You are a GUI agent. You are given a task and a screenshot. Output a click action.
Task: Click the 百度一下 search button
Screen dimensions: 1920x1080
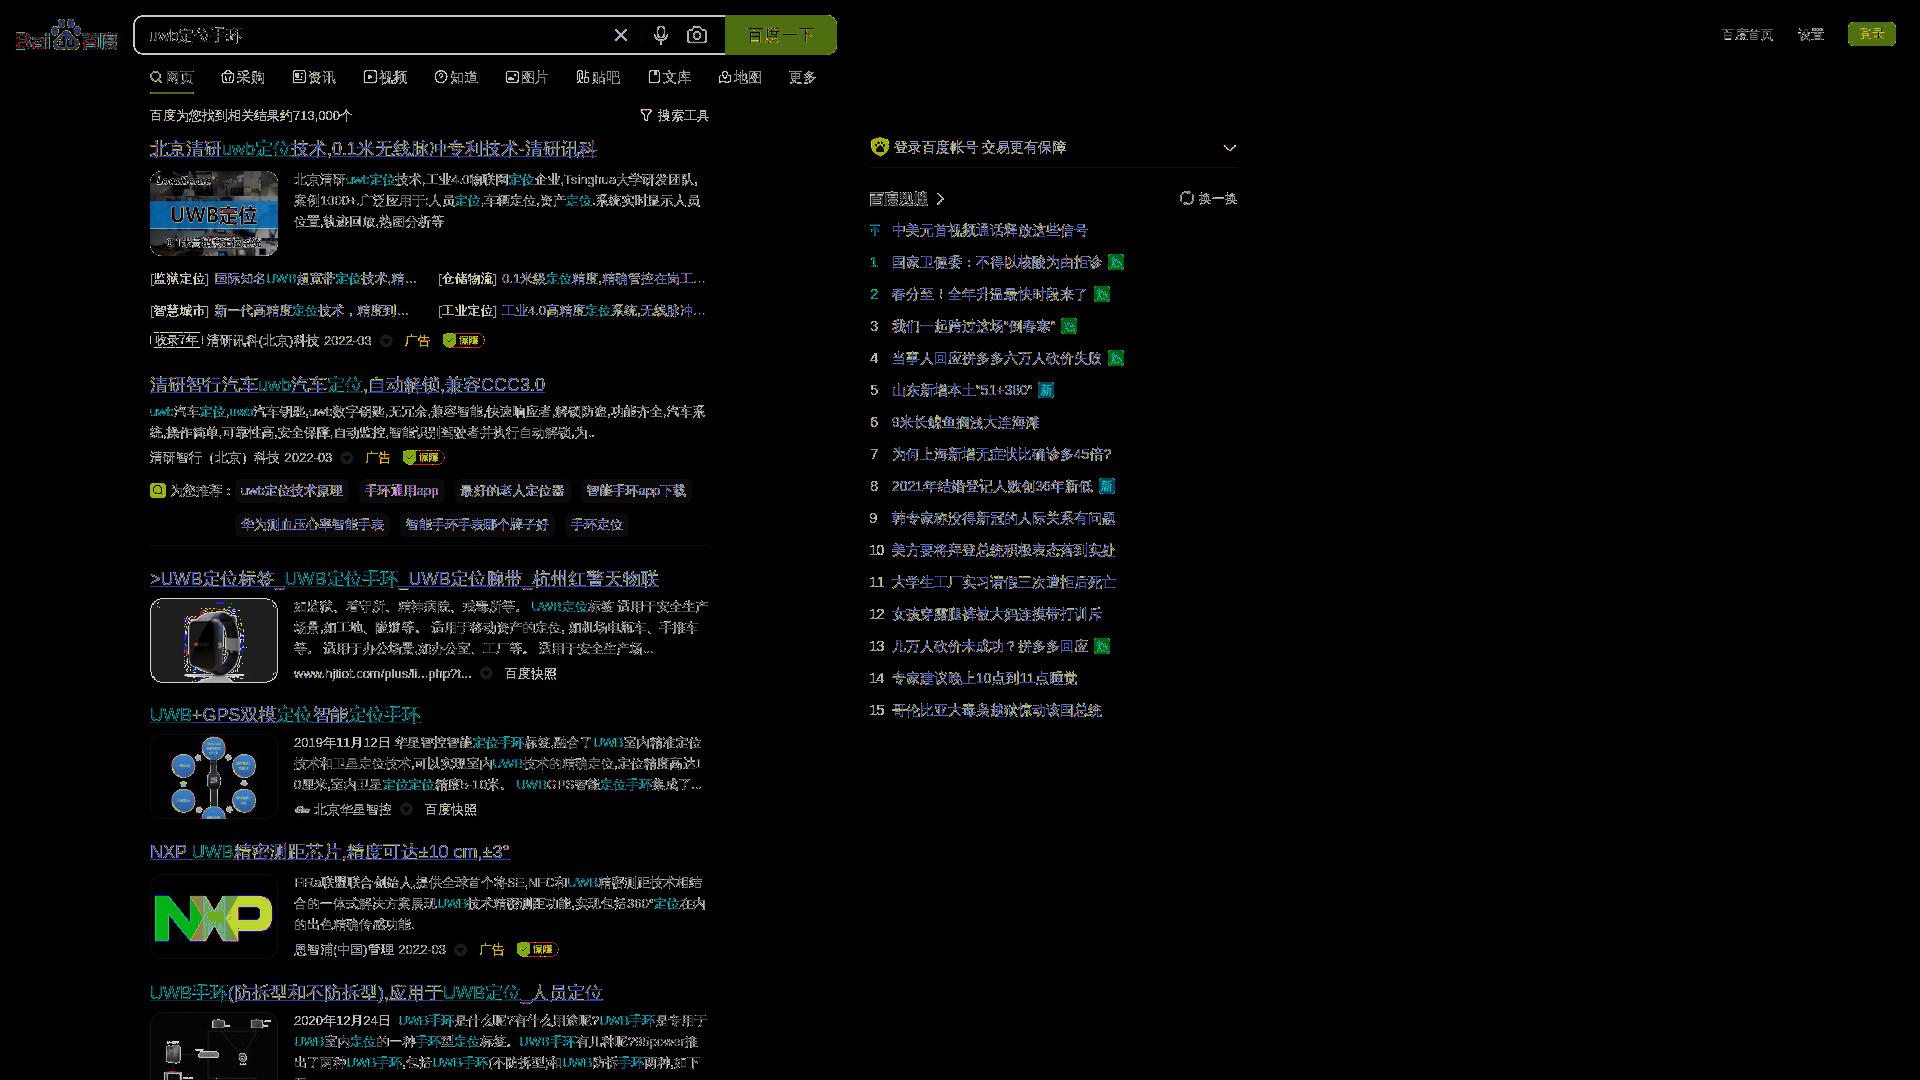point(781,35)
